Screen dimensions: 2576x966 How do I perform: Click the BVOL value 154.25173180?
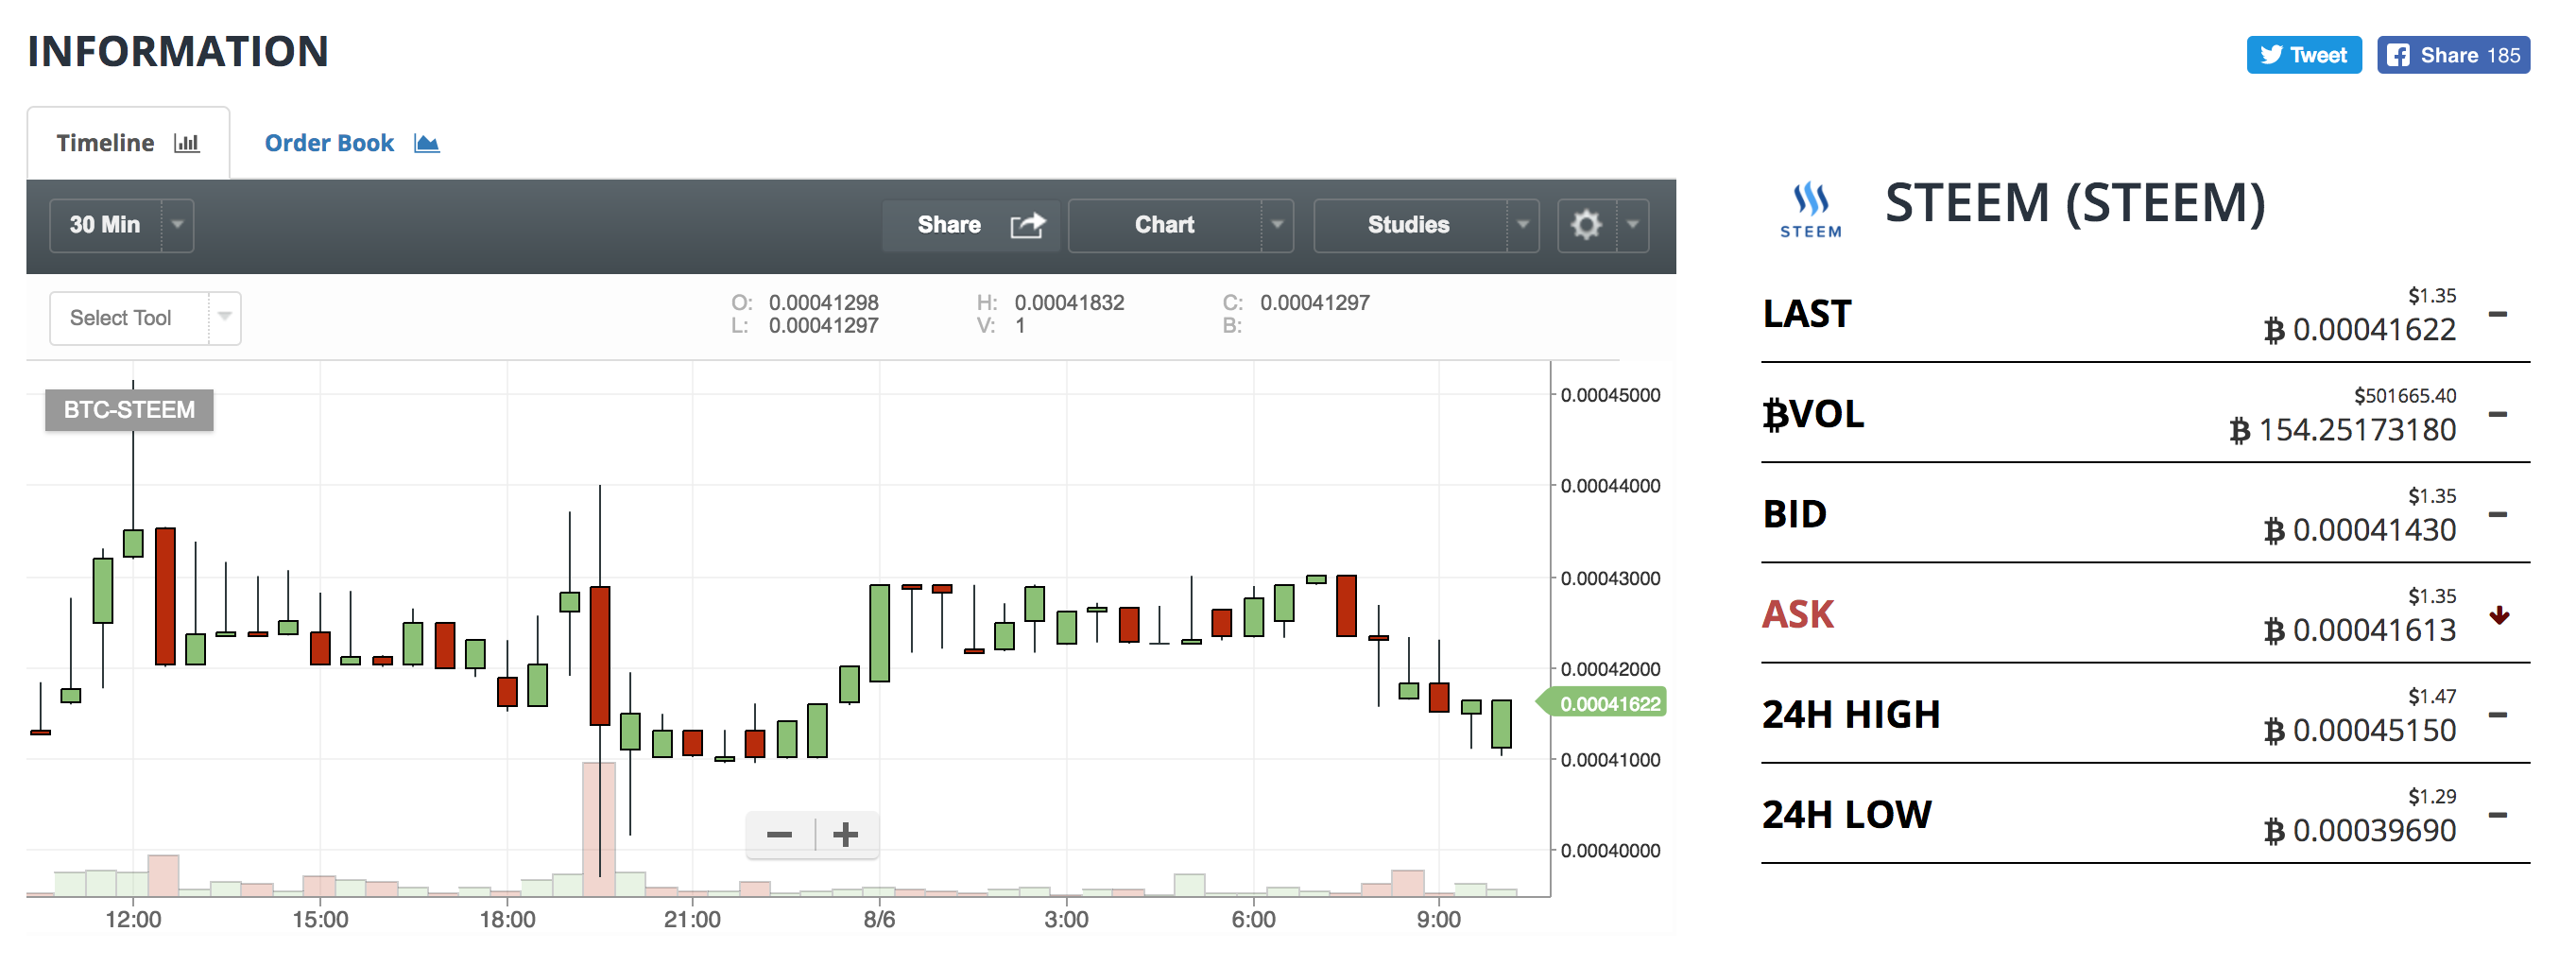[2343, 429]
